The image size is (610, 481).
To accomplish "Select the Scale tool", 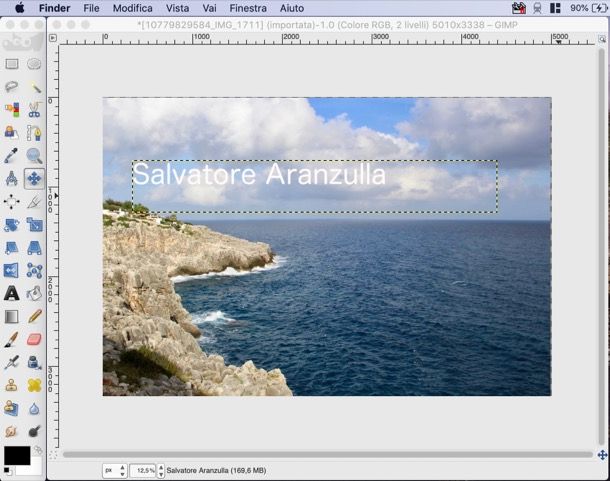I will (x=34, y=225).
